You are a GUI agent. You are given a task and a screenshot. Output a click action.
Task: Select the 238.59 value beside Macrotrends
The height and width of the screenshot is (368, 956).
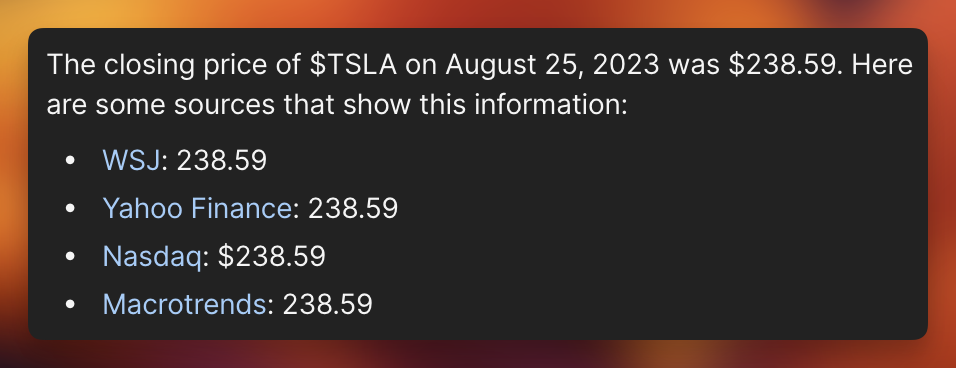(x=327, y=303)
